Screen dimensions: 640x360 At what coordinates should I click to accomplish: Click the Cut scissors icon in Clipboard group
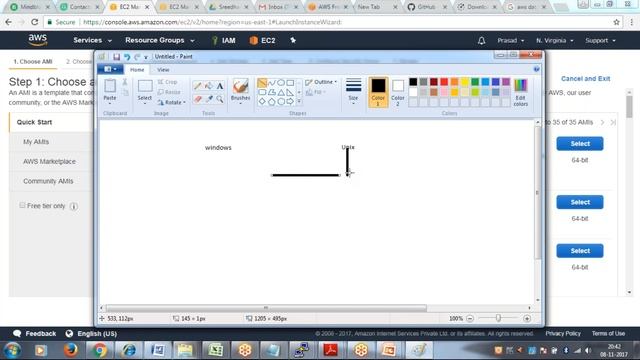click(x=125, y=82)
